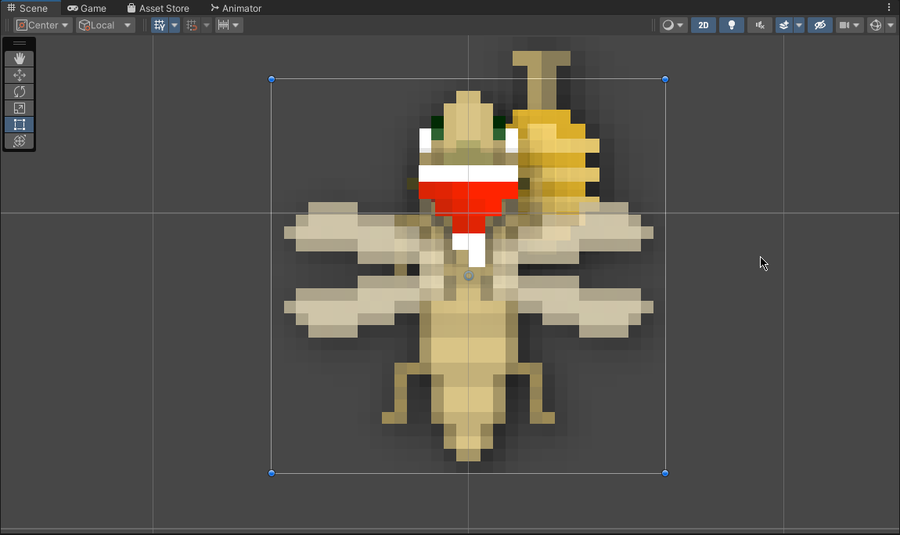Click the bottom-left rect transform handle

(x=271, y=473)
